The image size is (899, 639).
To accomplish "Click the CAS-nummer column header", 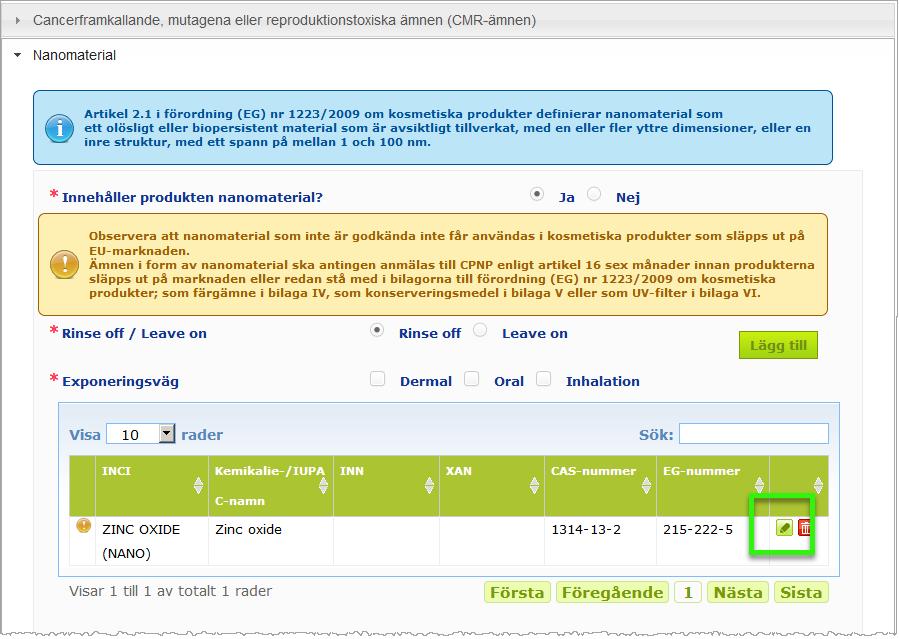I will pyautogui.click(x=600, y=485).
